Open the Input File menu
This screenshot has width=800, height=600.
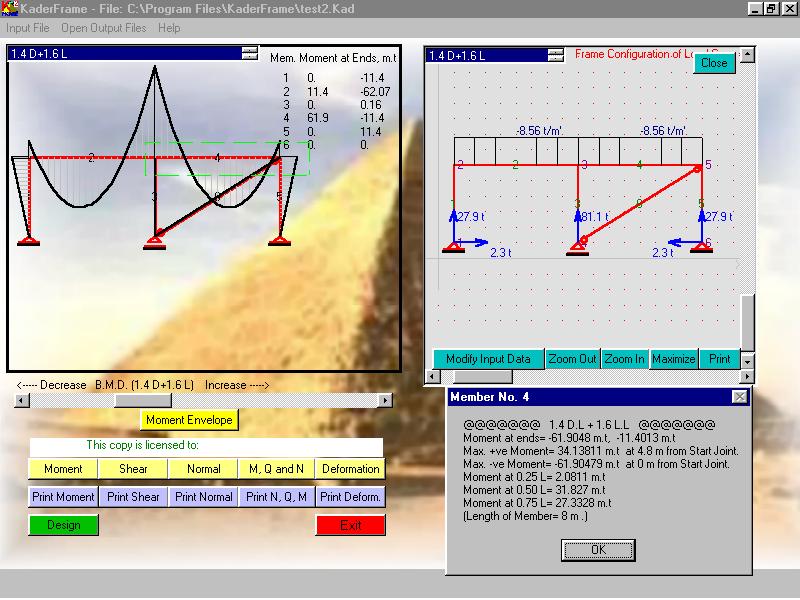28,28
